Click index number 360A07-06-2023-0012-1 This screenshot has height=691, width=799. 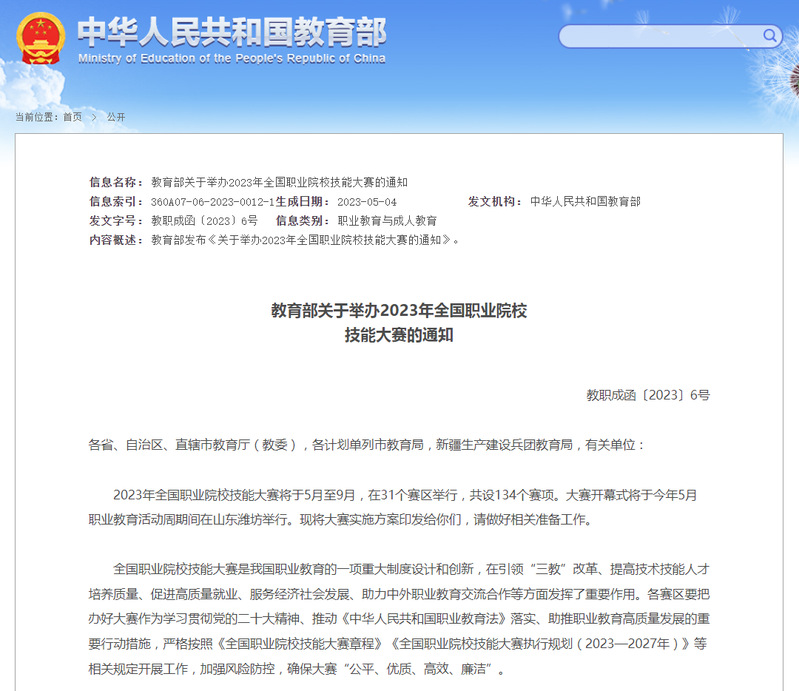(x=212, y=202)
